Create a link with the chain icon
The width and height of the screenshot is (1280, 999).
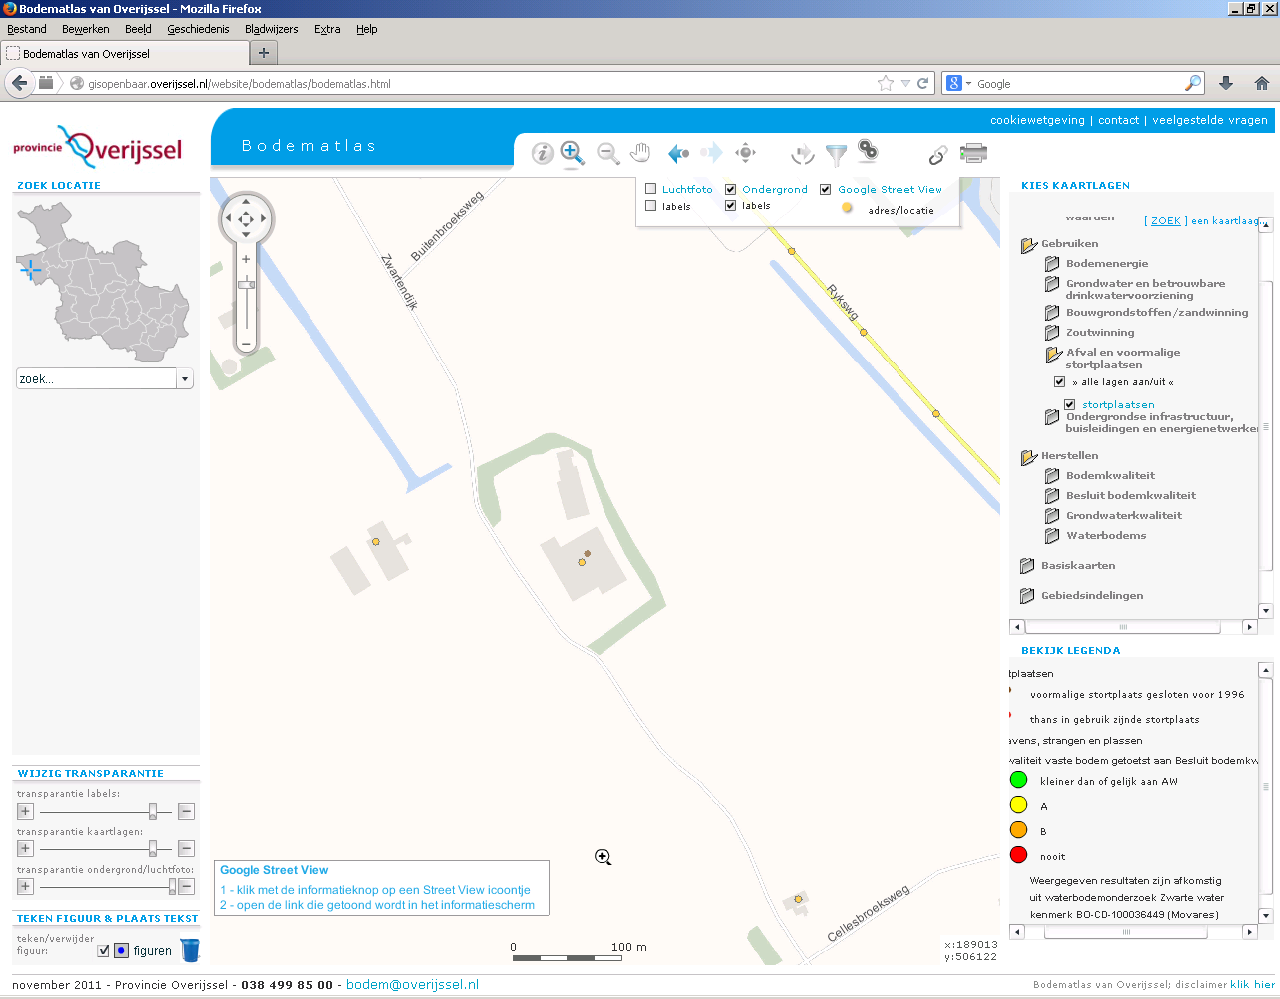[937, 155]
